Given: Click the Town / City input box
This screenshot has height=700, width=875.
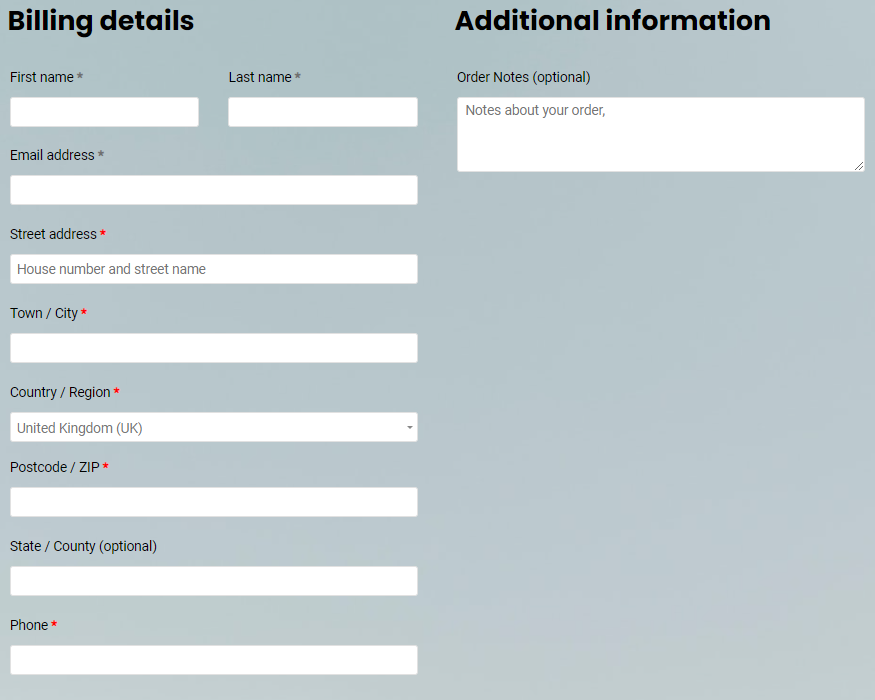Looking at the screenshot, I should [213, 348].
